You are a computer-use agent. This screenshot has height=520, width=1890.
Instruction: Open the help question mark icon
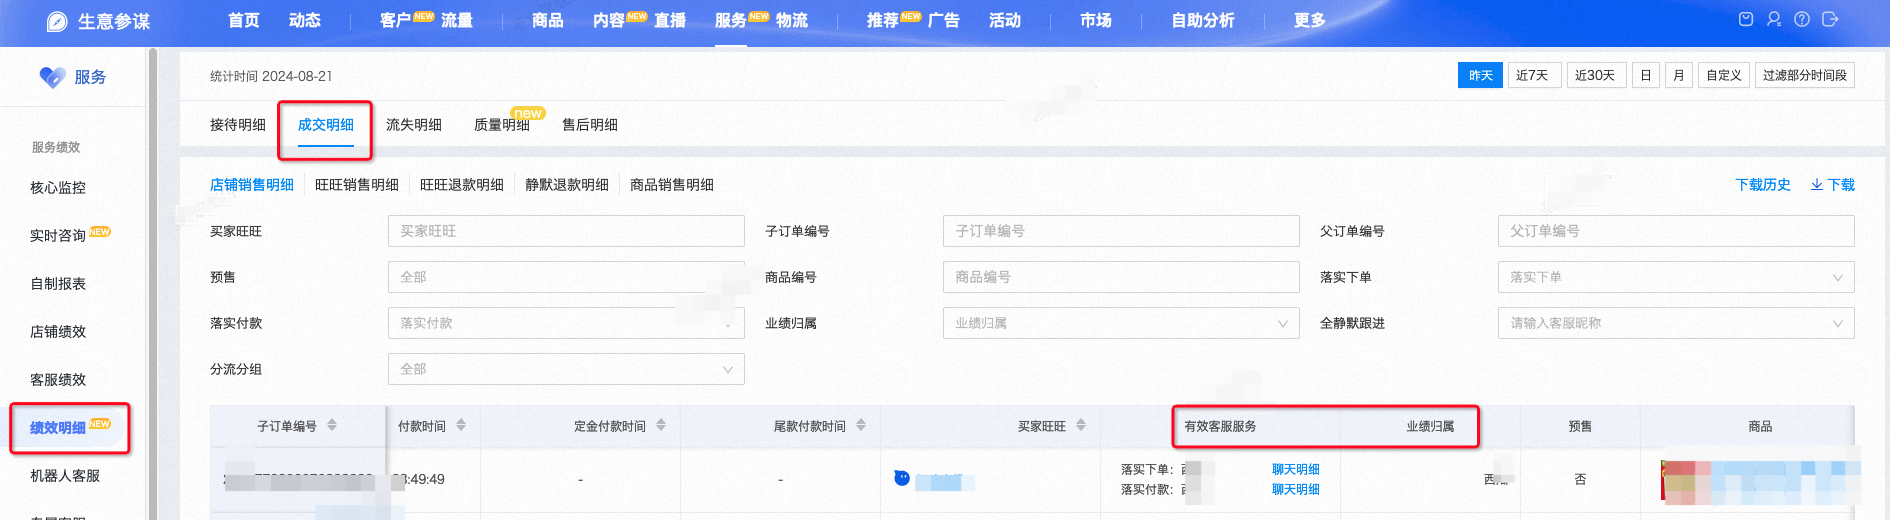click(1802, 19)
